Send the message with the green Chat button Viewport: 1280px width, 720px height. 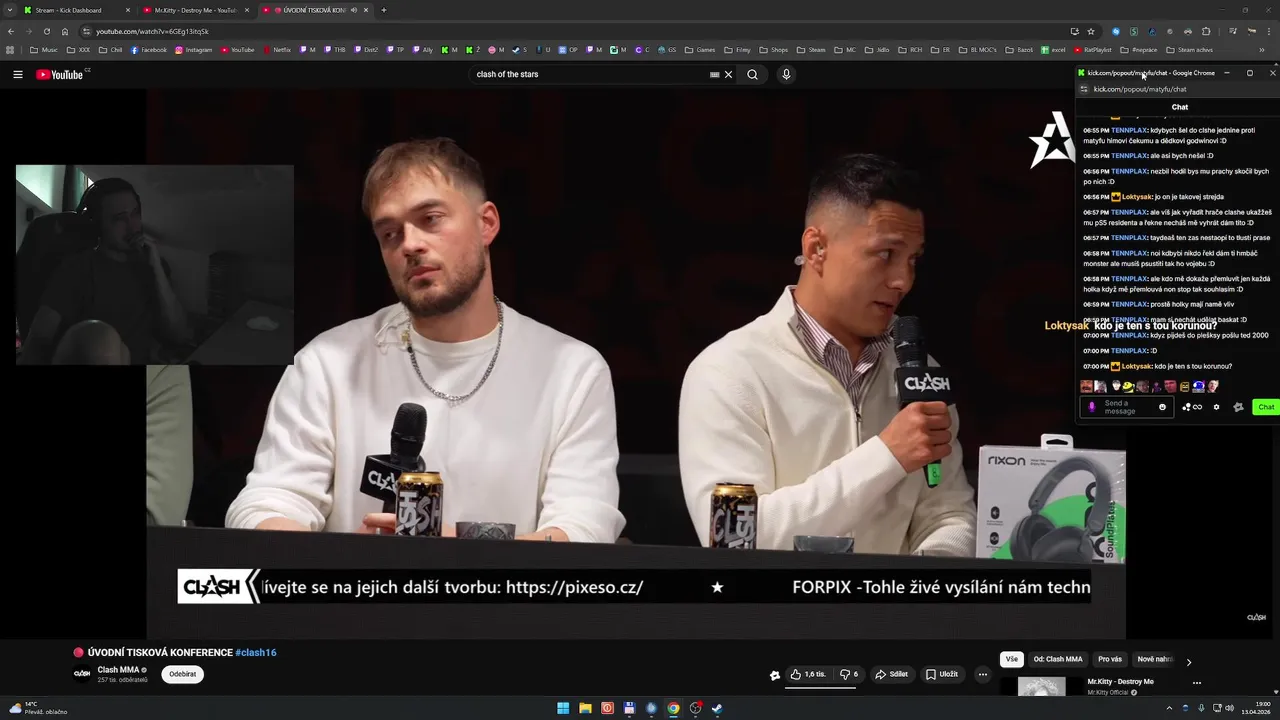click(x=1265, y=407)
